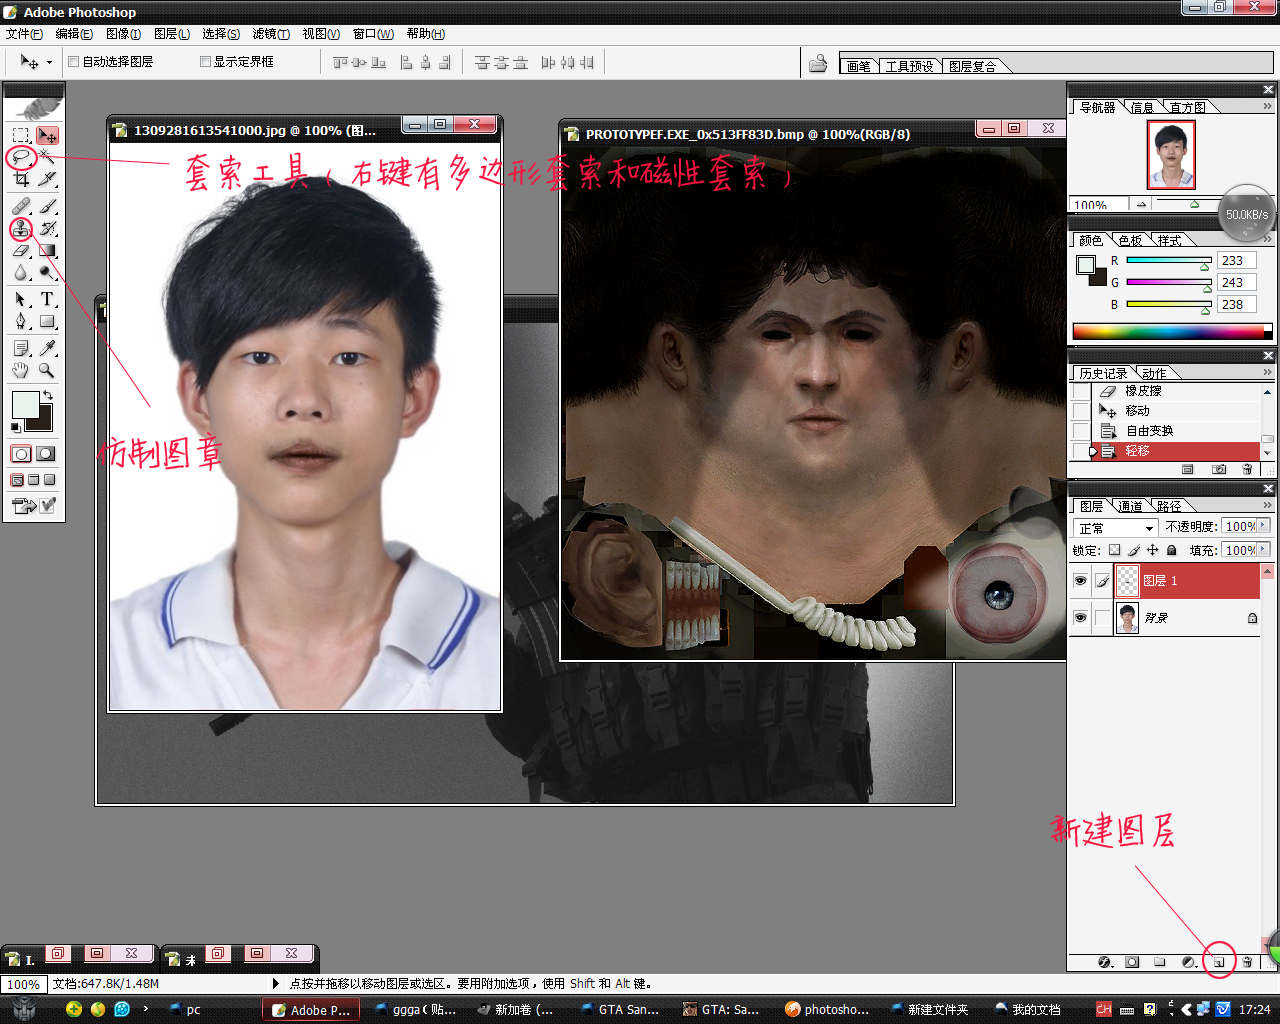Select the Dodge tool
This screenshot has height=1024, width=1280.
point(47,273)
